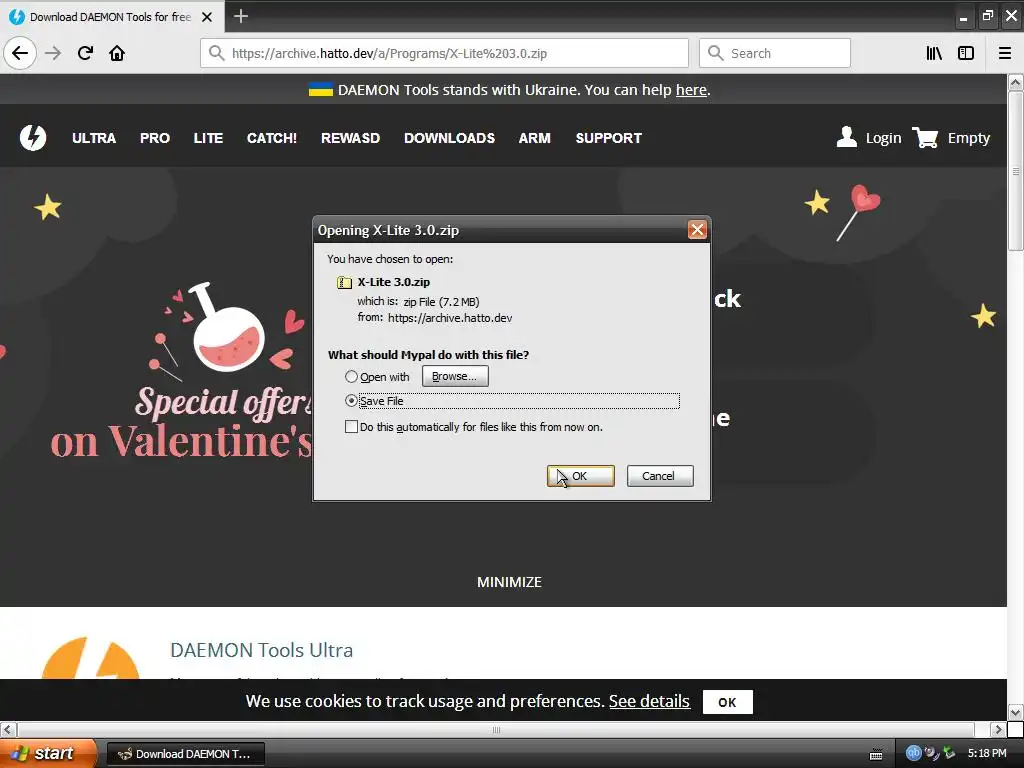Click the Windows start button
The width and height of the screenshot is (1024, 768).
48,753
